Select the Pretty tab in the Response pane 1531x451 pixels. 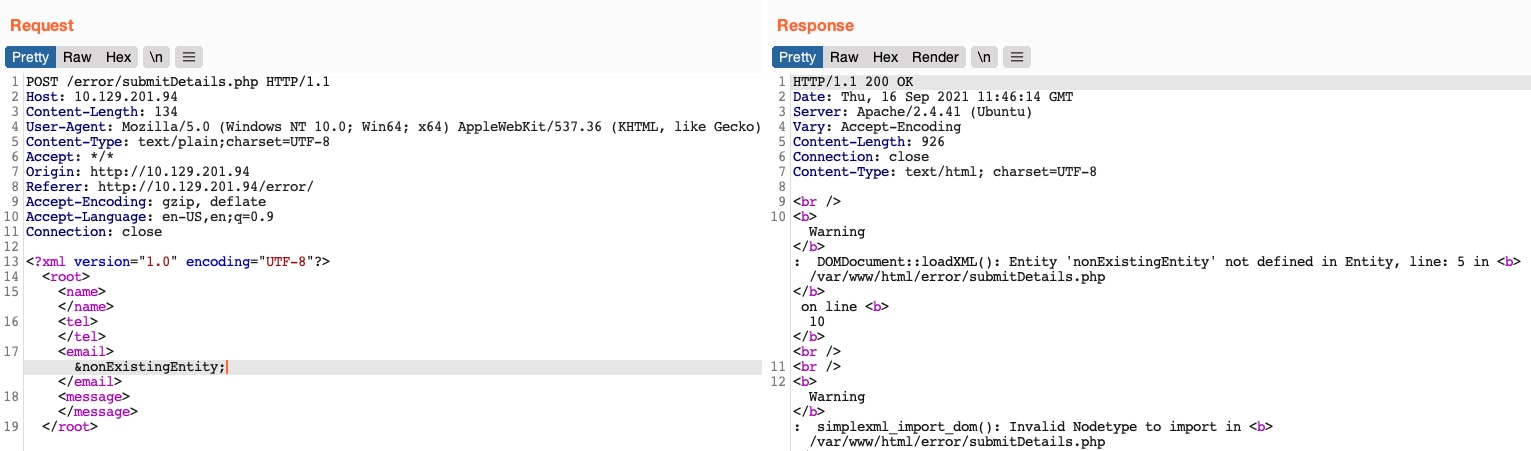(x=797, y=57)
